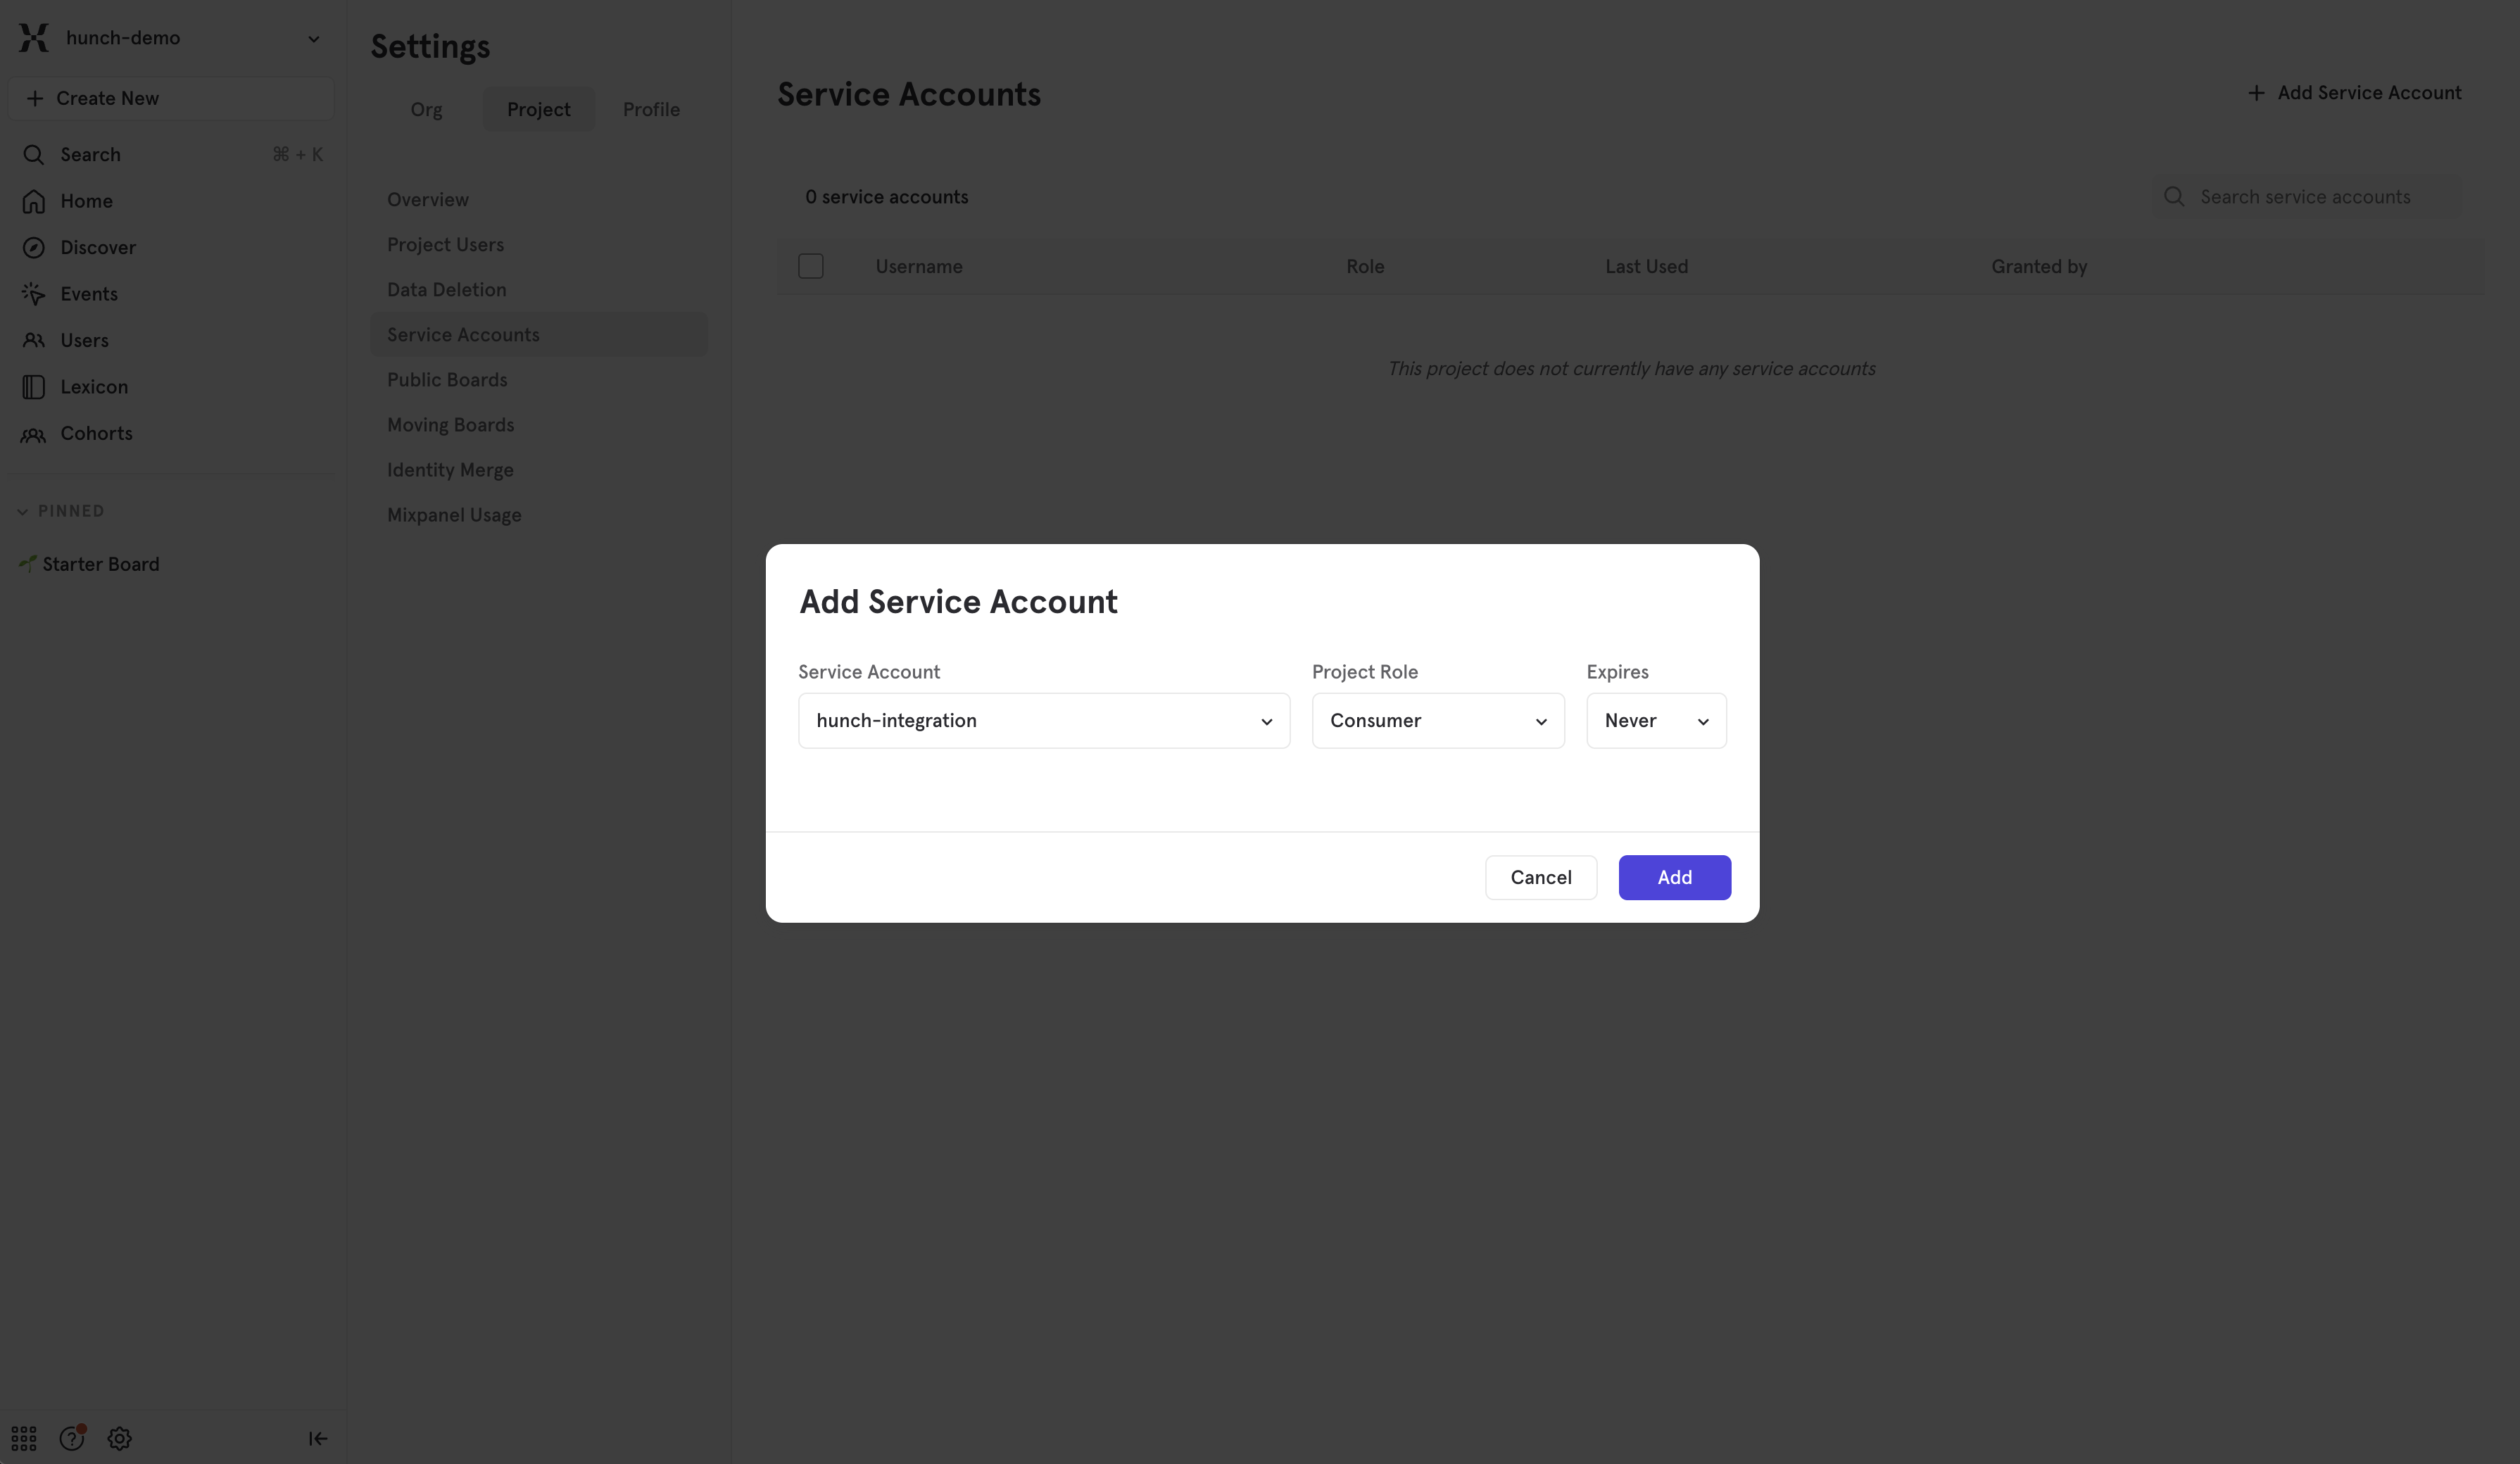The image size is (2520, 1464).
Task: Open the hunch-integration service account dropdown
Action: click(x=1043, y=720)
